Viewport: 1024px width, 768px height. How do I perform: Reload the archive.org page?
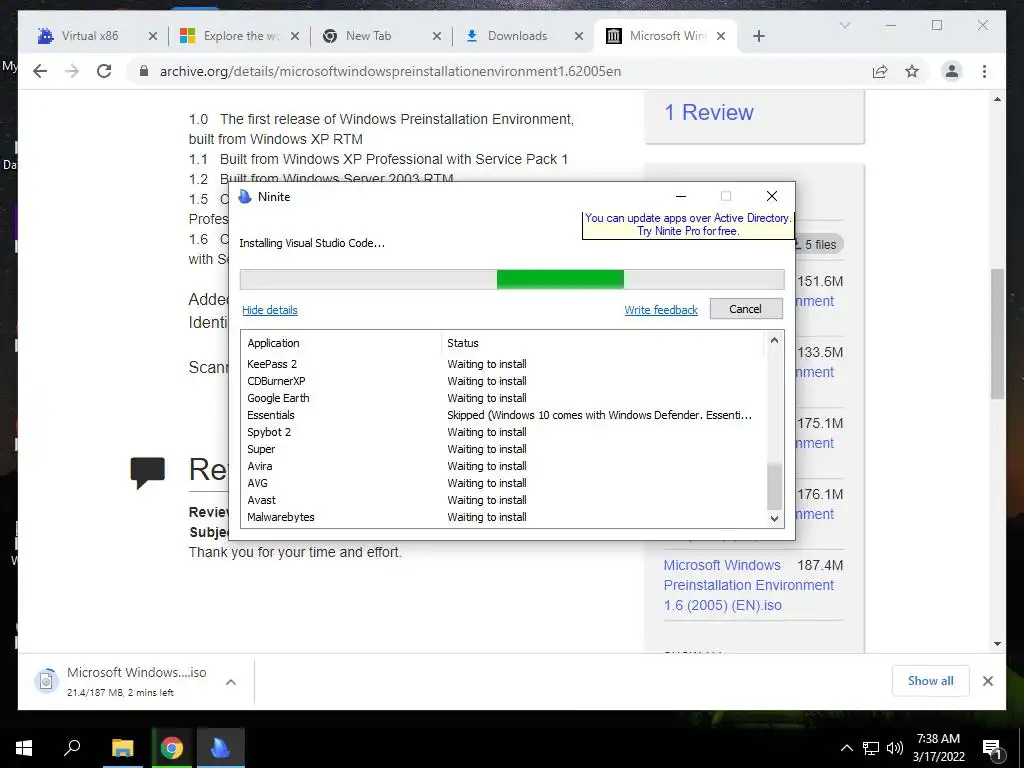(104, 71)
